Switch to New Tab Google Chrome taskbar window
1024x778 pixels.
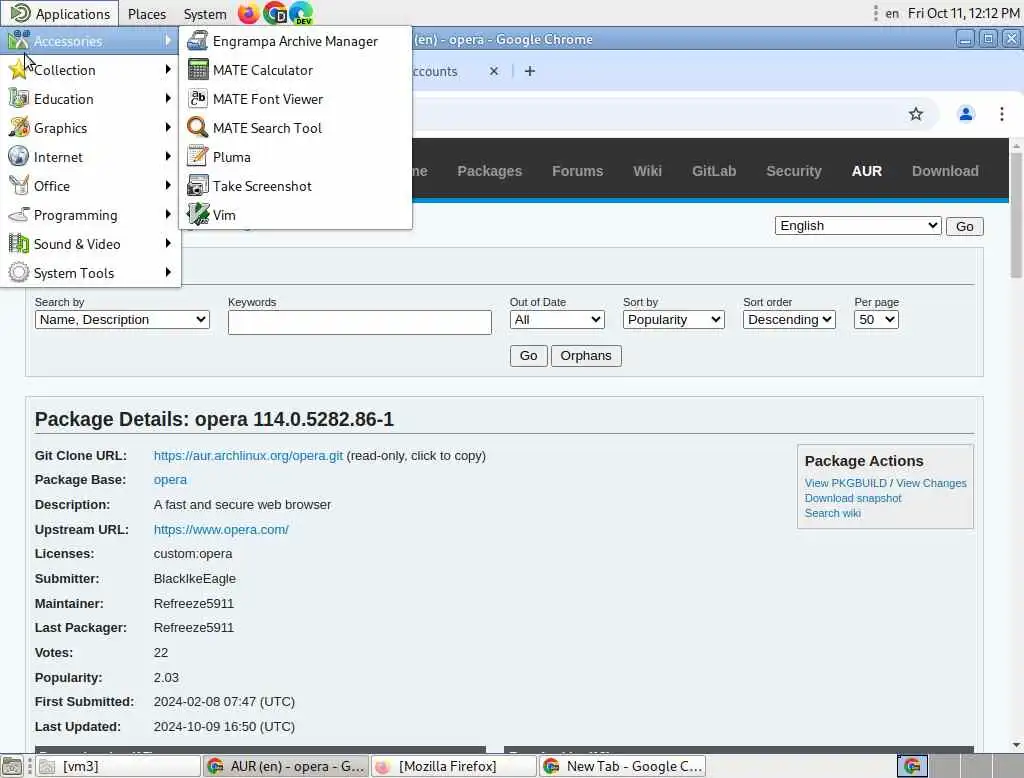tap(622, 766)
